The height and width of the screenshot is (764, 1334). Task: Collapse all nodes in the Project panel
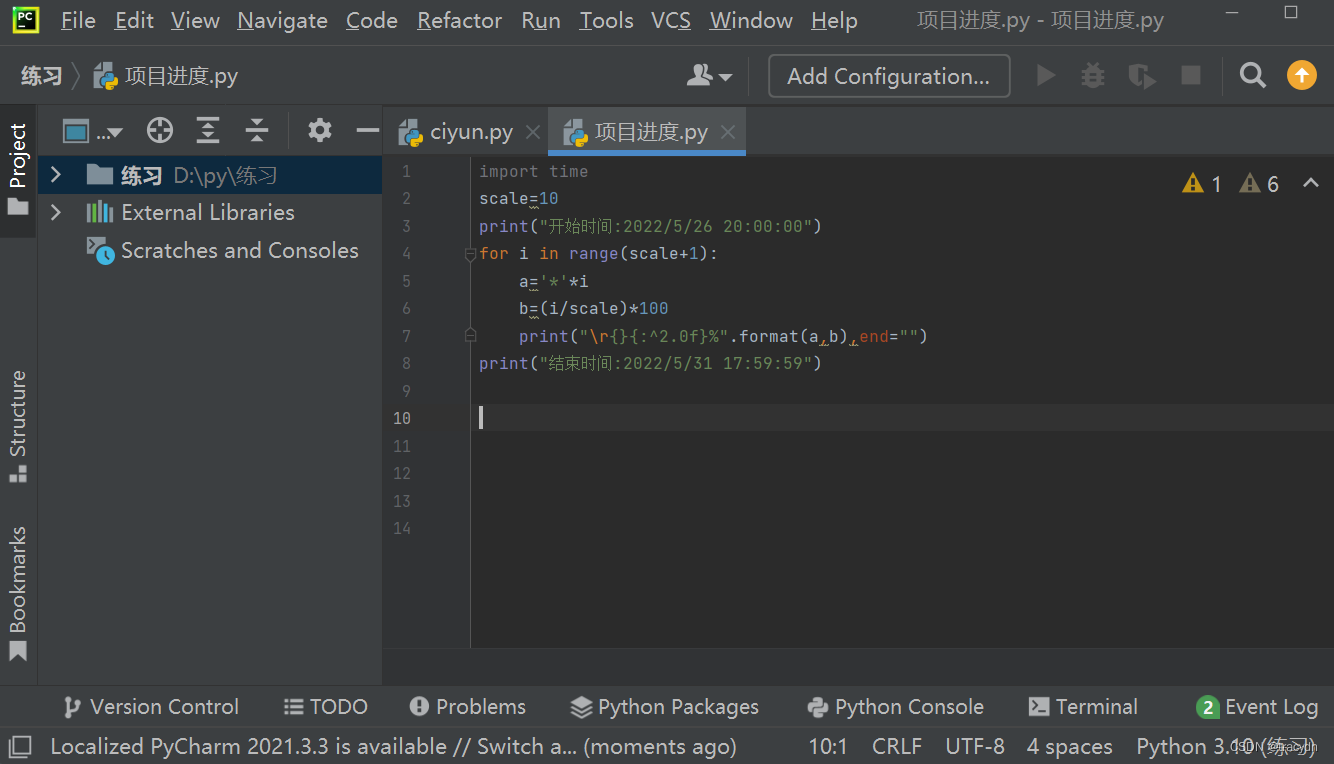[x=256, y=130]
